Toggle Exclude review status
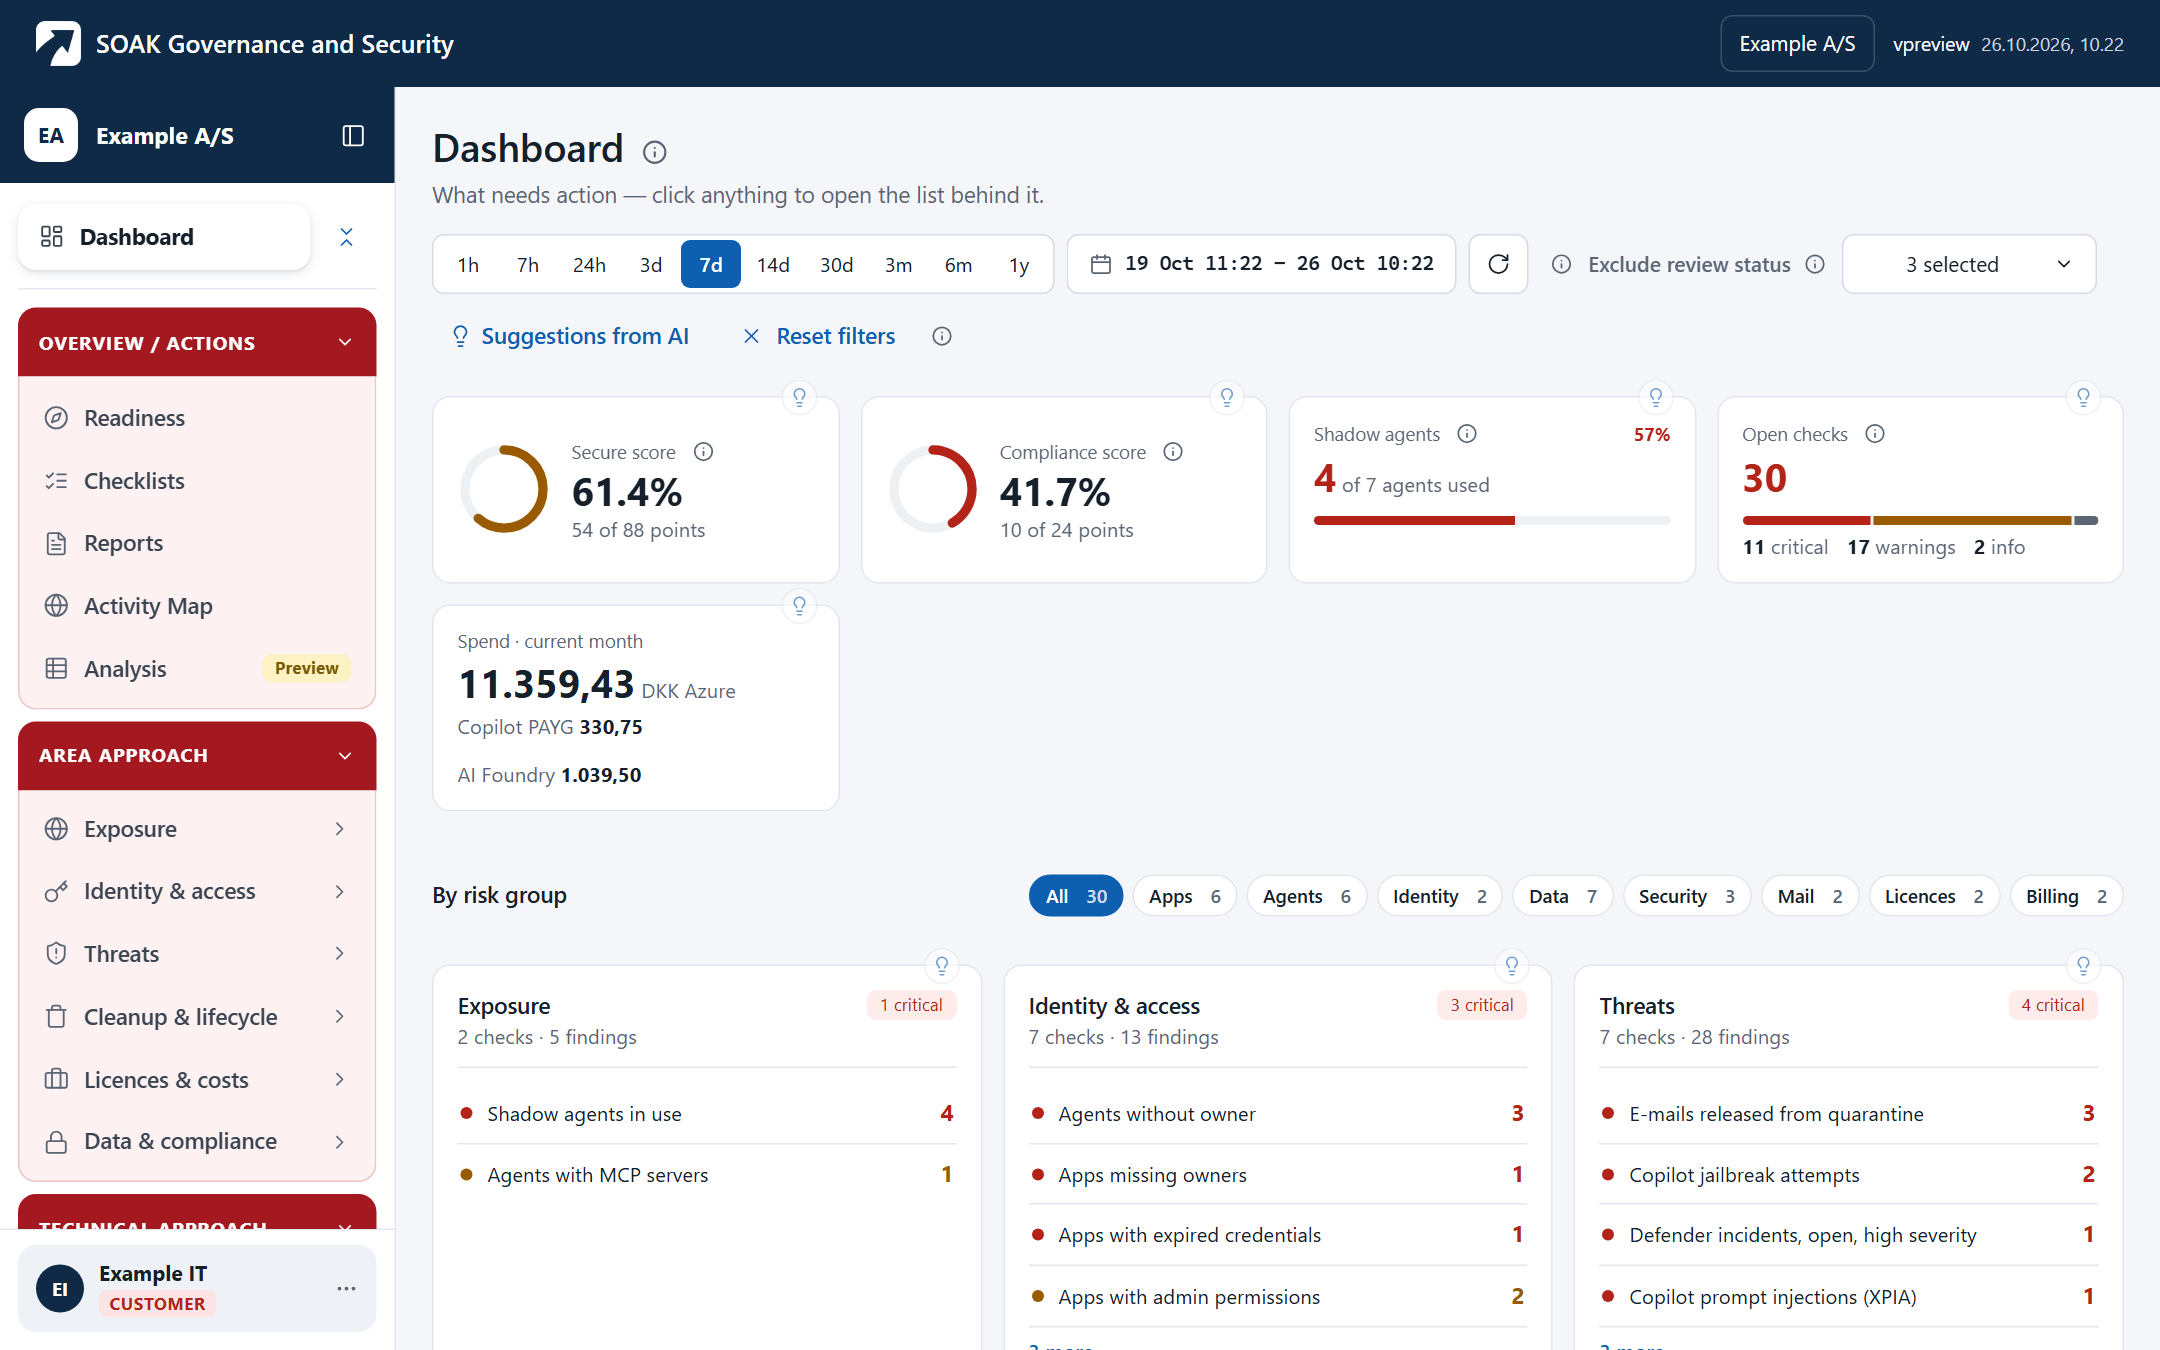Screen dimensions: 2160x1350 pyautogui.click(x=1689, y=265)
